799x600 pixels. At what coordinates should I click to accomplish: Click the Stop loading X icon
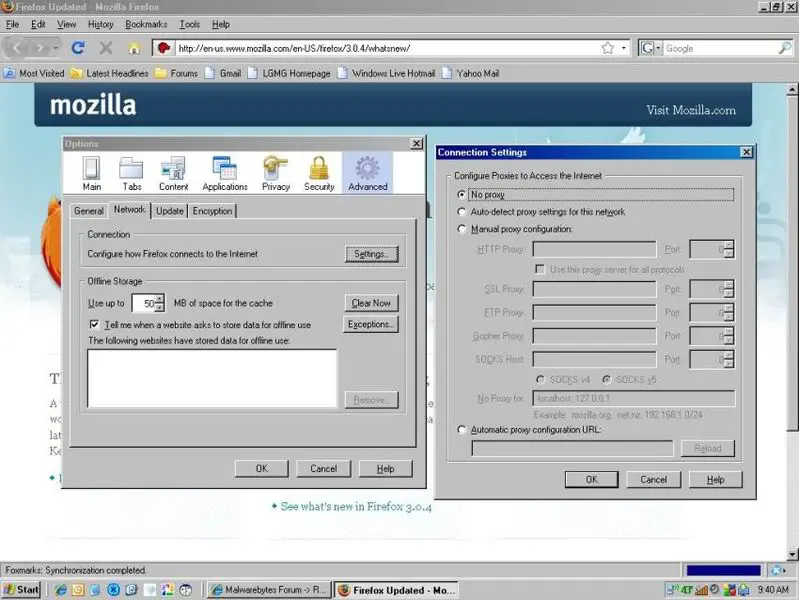click(106, 48)
